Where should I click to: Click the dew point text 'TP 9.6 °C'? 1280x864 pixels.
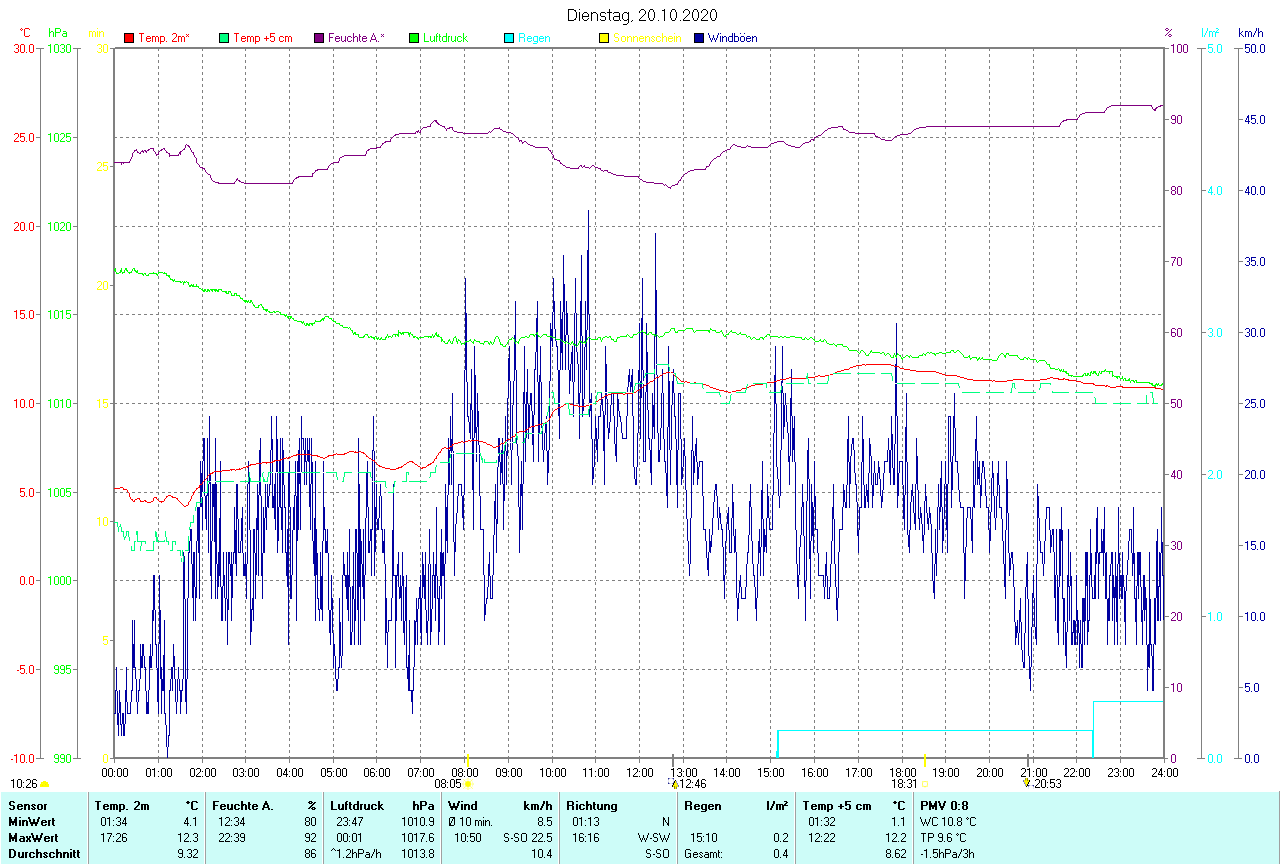tap(945, 838)
